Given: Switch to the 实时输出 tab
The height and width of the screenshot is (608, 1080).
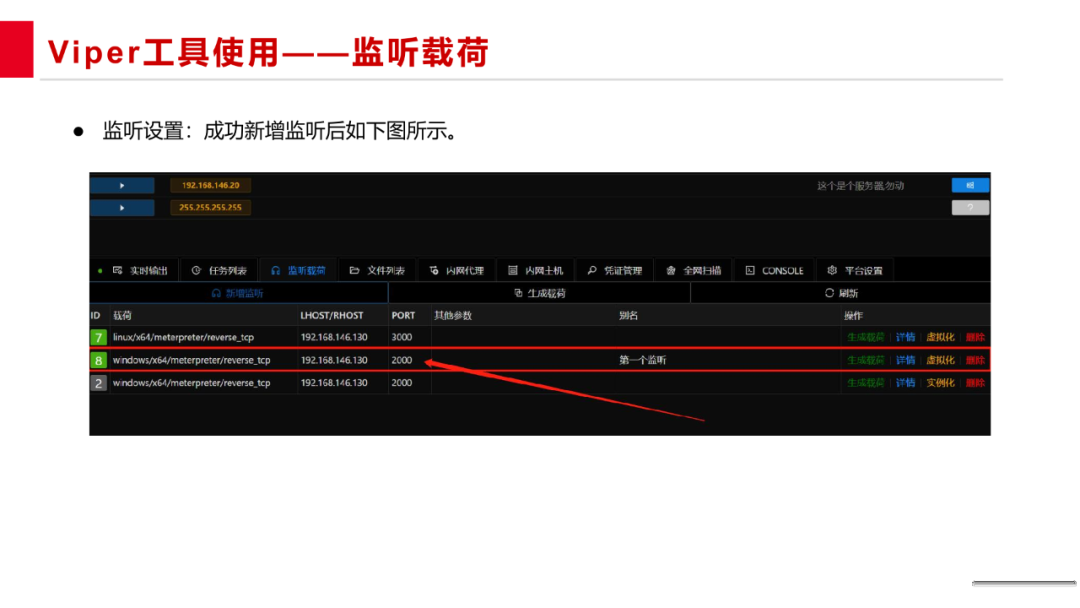Looking at the screenshot, I should coord(141,271).
